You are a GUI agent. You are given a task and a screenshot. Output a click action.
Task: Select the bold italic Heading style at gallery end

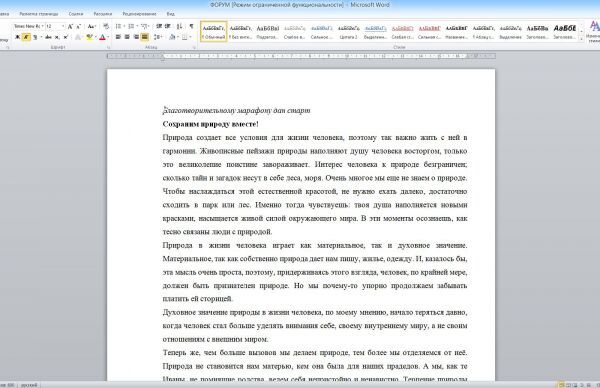click(564, 31)
